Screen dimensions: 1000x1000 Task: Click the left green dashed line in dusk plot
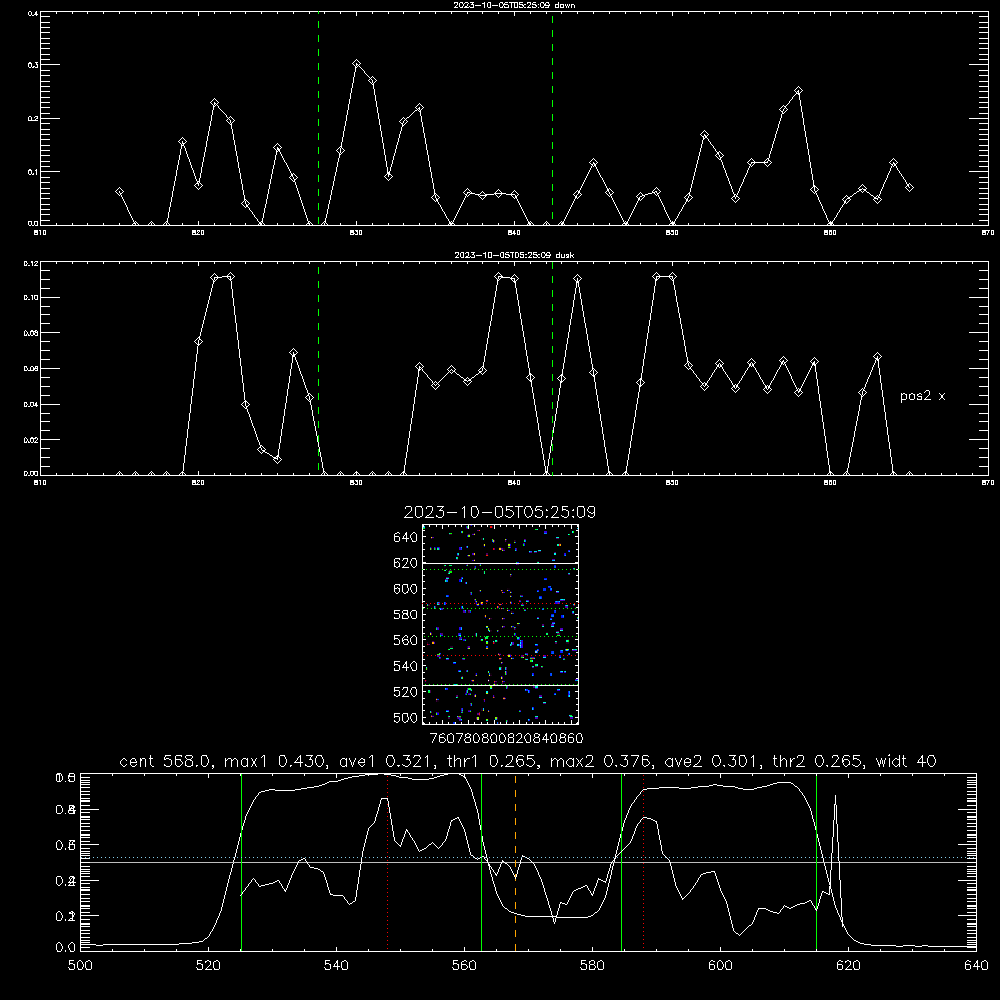pos(318,369)
